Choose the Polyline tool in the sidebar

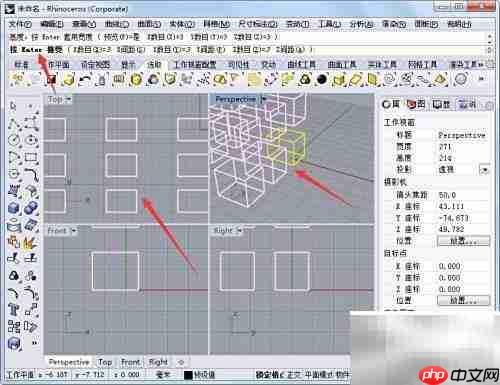click(x=13, y=123)
